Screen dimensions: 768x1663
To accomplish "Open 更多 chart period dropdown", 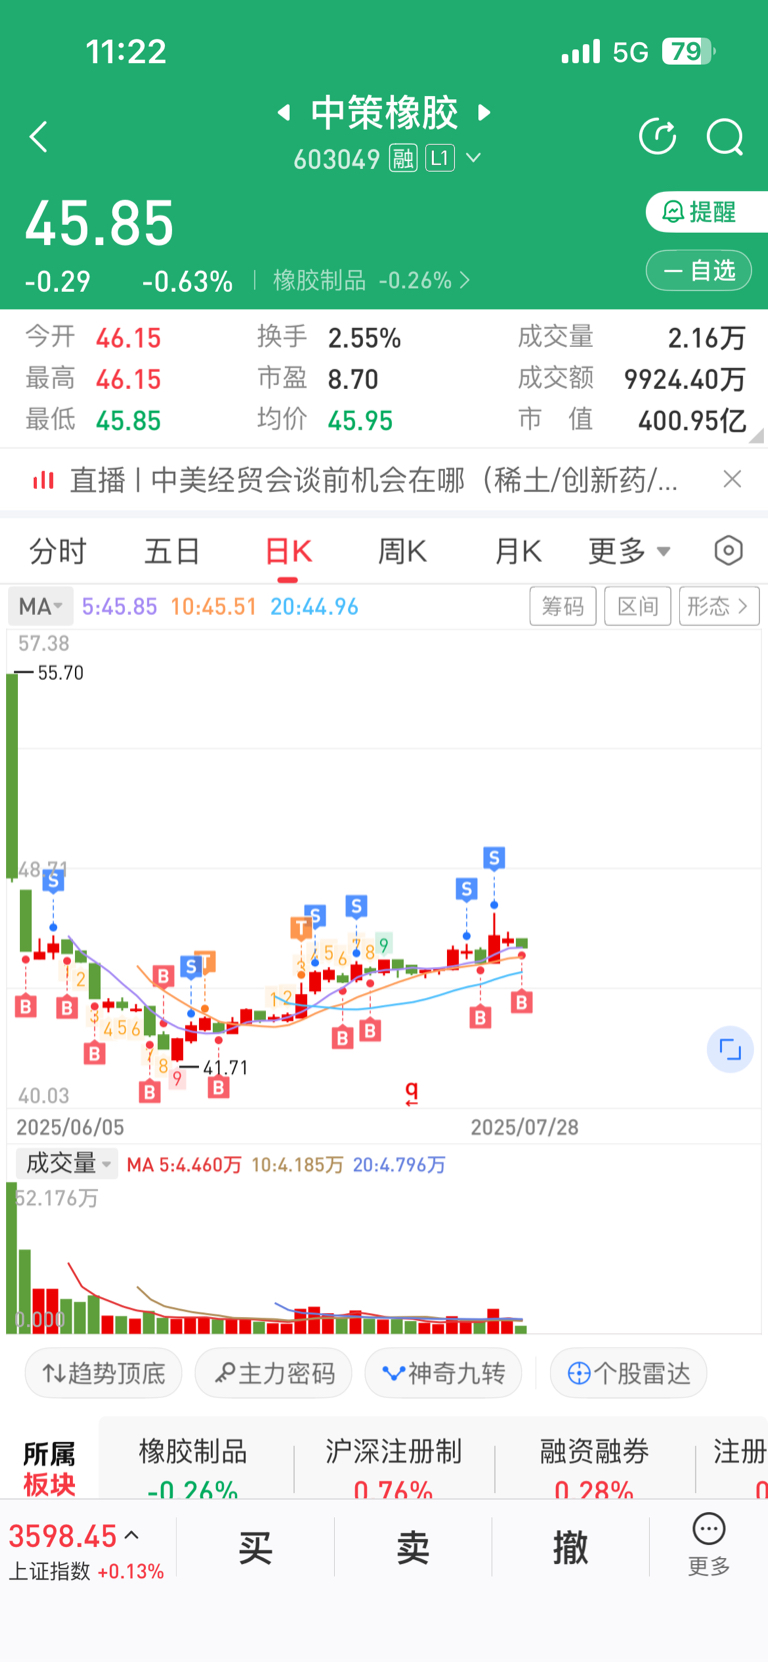I will tap(629, 551).
